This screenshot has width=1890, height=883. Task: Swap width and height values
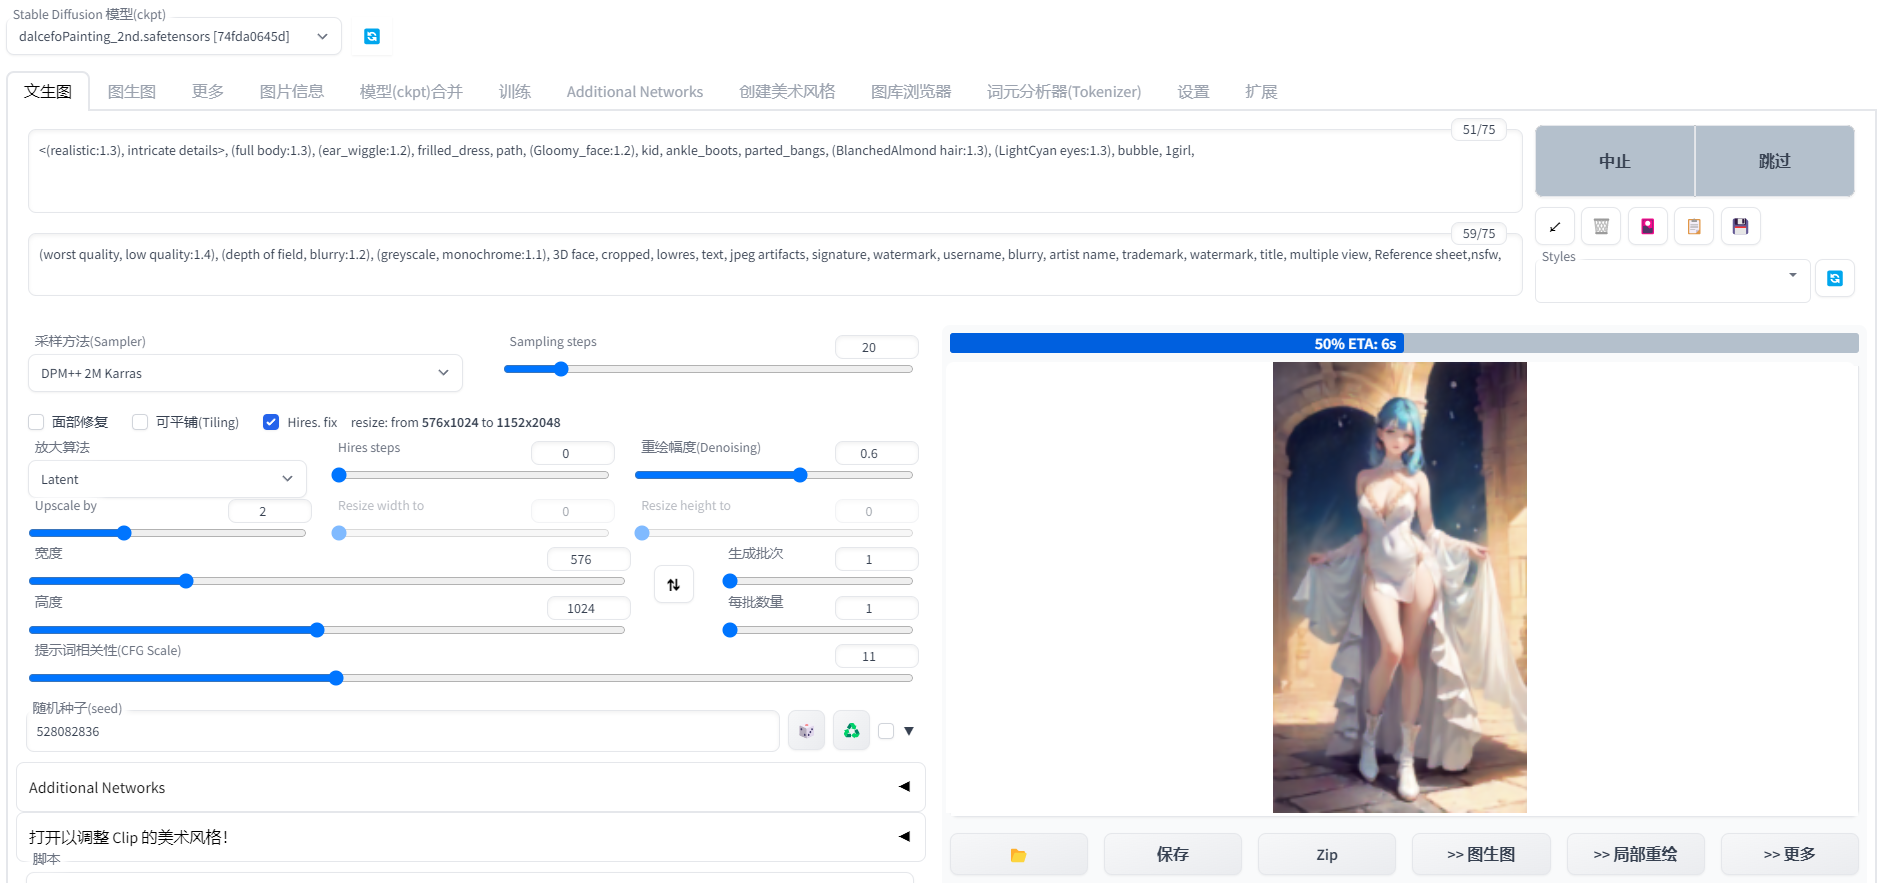pyautogui.click(x=674, y=585)
